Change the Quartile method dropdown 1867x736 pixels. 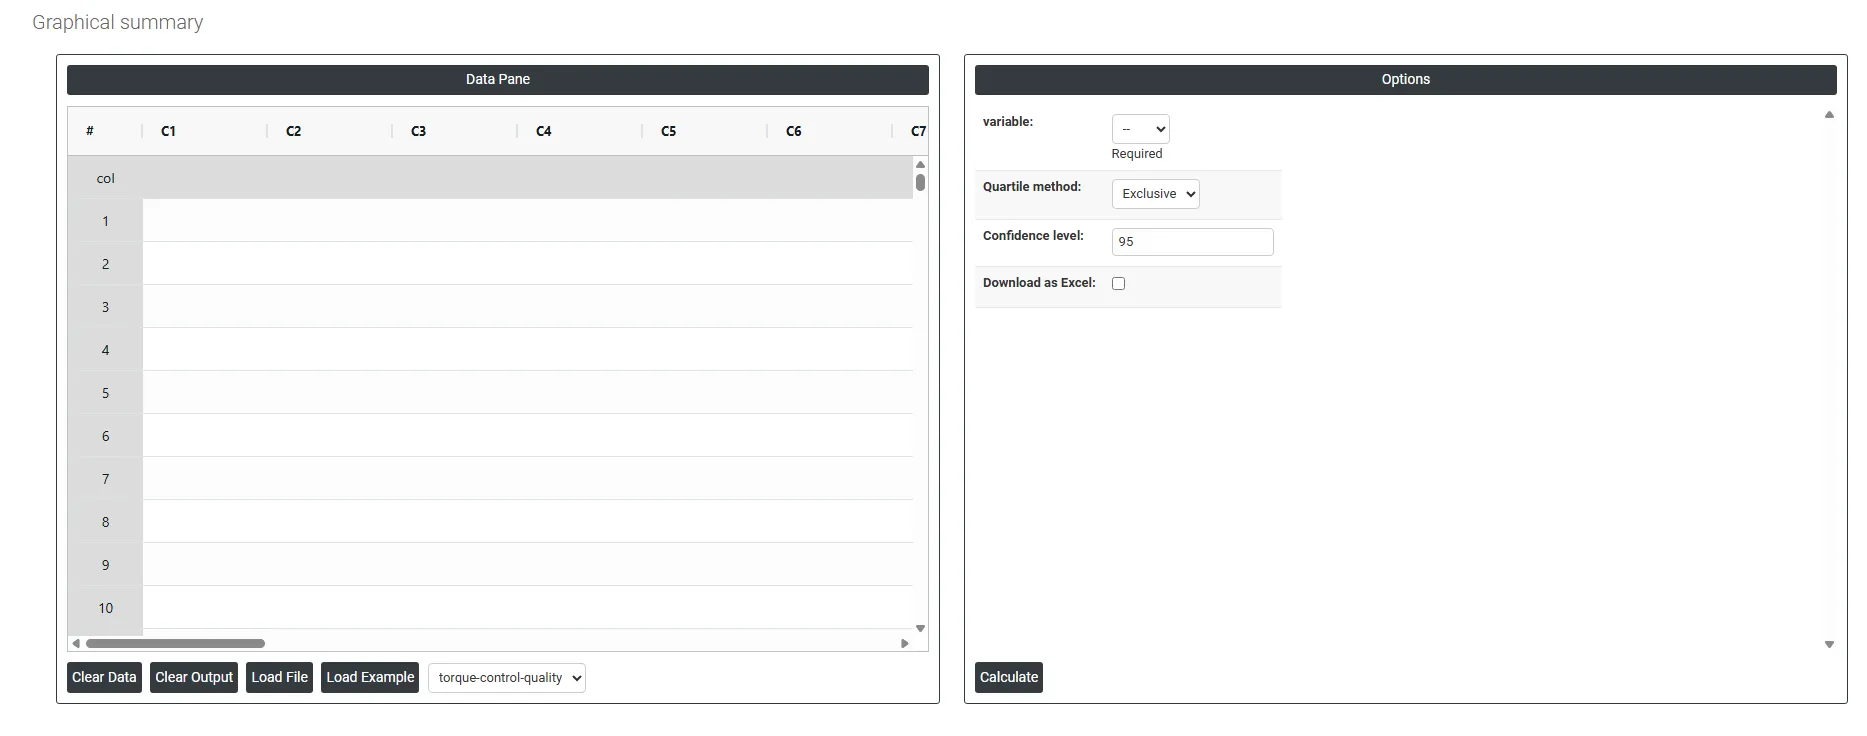tap(1155, 194)
